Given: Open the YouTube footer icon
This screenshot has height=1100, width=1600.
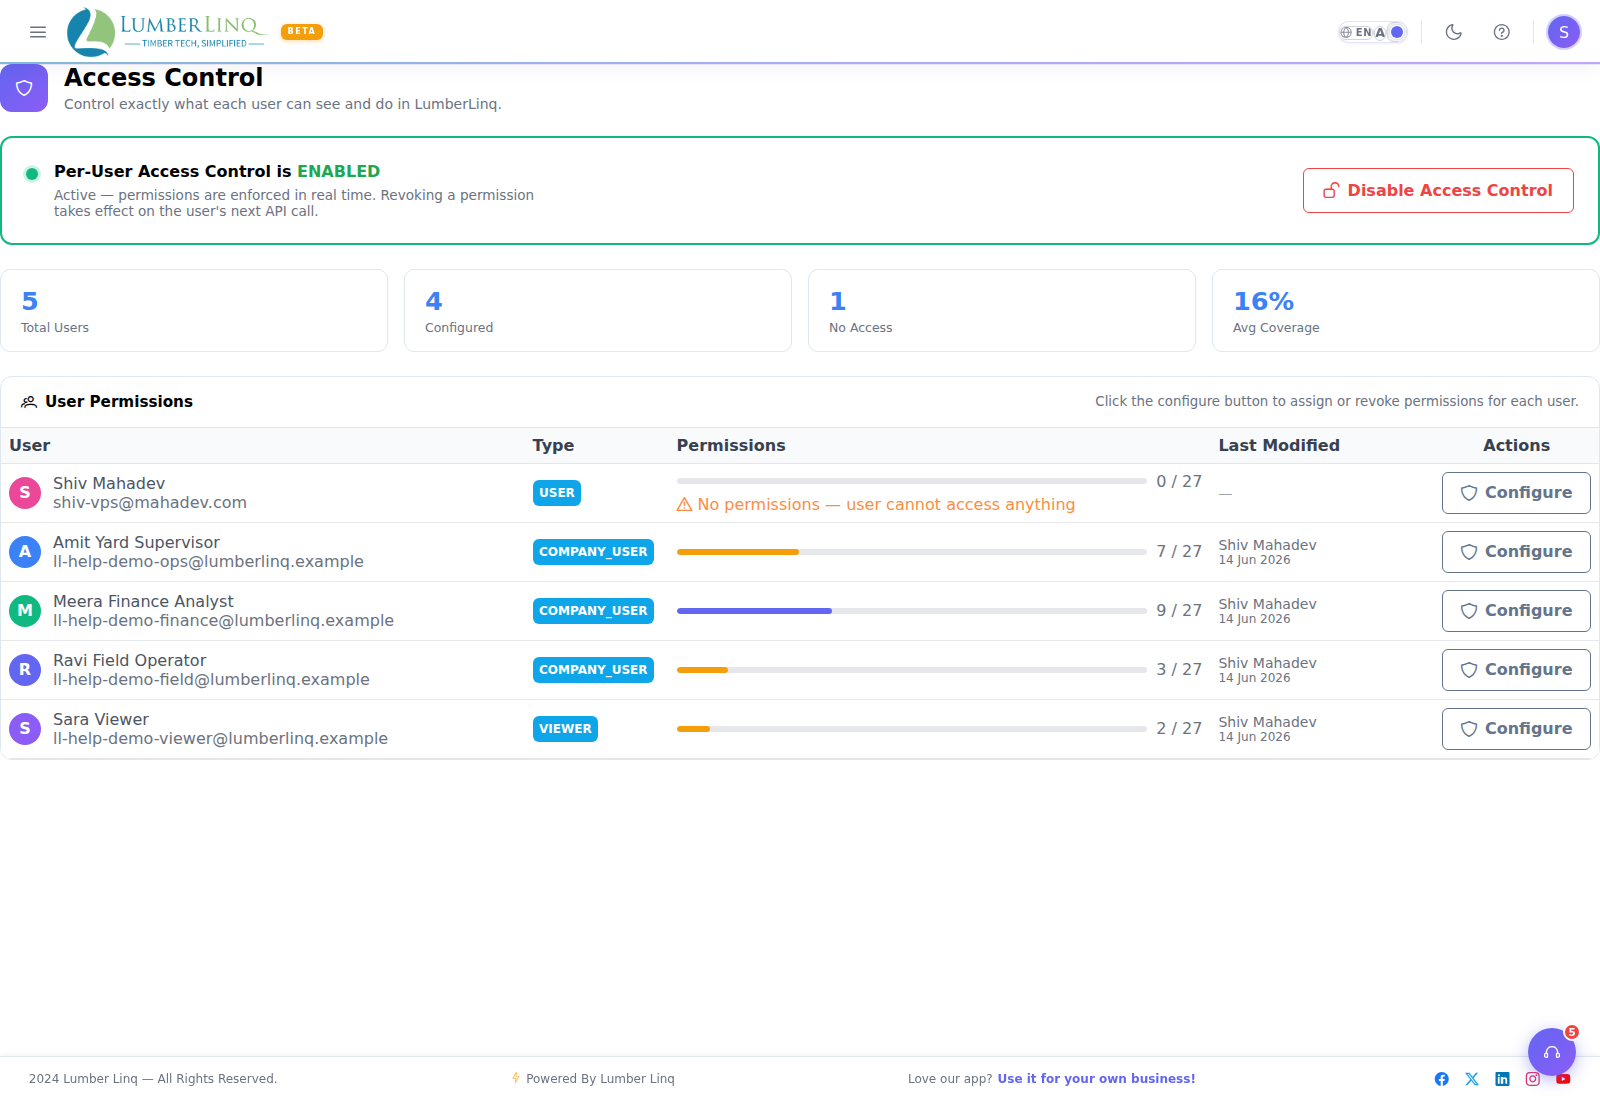Looking at the screenshot, I should [1563, 1079].
